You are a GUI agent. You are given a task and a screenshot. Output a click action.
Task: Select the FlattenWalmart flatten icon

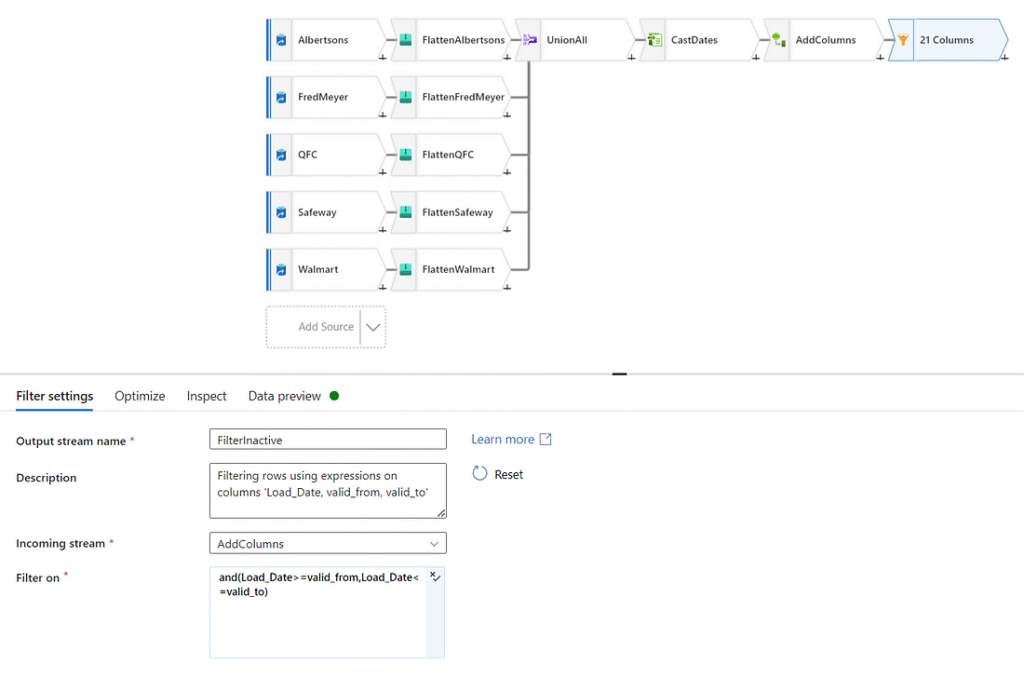(406, 270)
